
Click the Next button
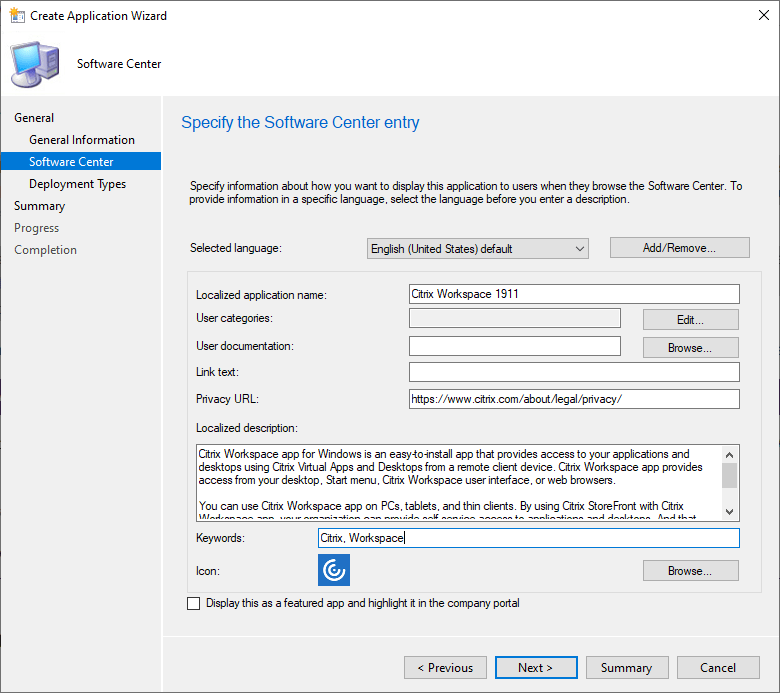pos(536,668)
